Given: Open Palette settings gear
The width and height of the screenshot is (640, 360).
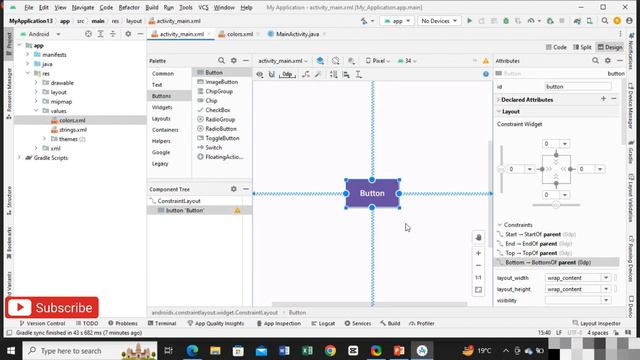Looking at the screenshot, I should pyautogui.click(x=233, y=60).
